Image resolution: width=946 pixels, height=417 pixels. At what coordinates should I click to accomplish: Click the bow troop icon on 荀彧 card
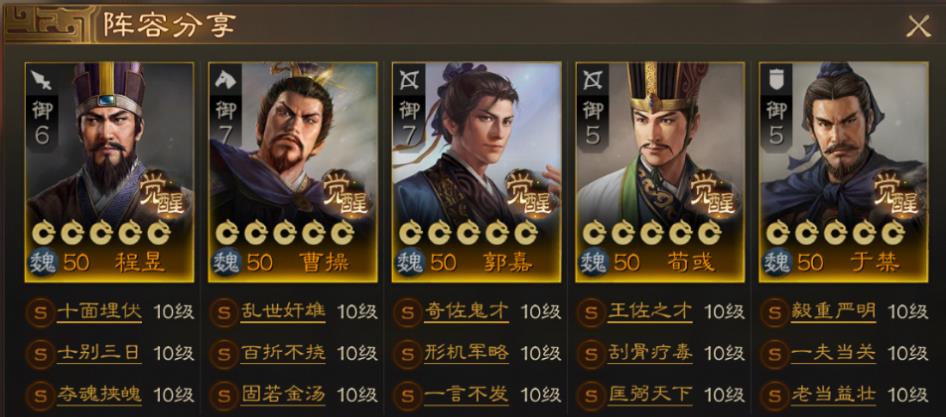tap(593, 80)
